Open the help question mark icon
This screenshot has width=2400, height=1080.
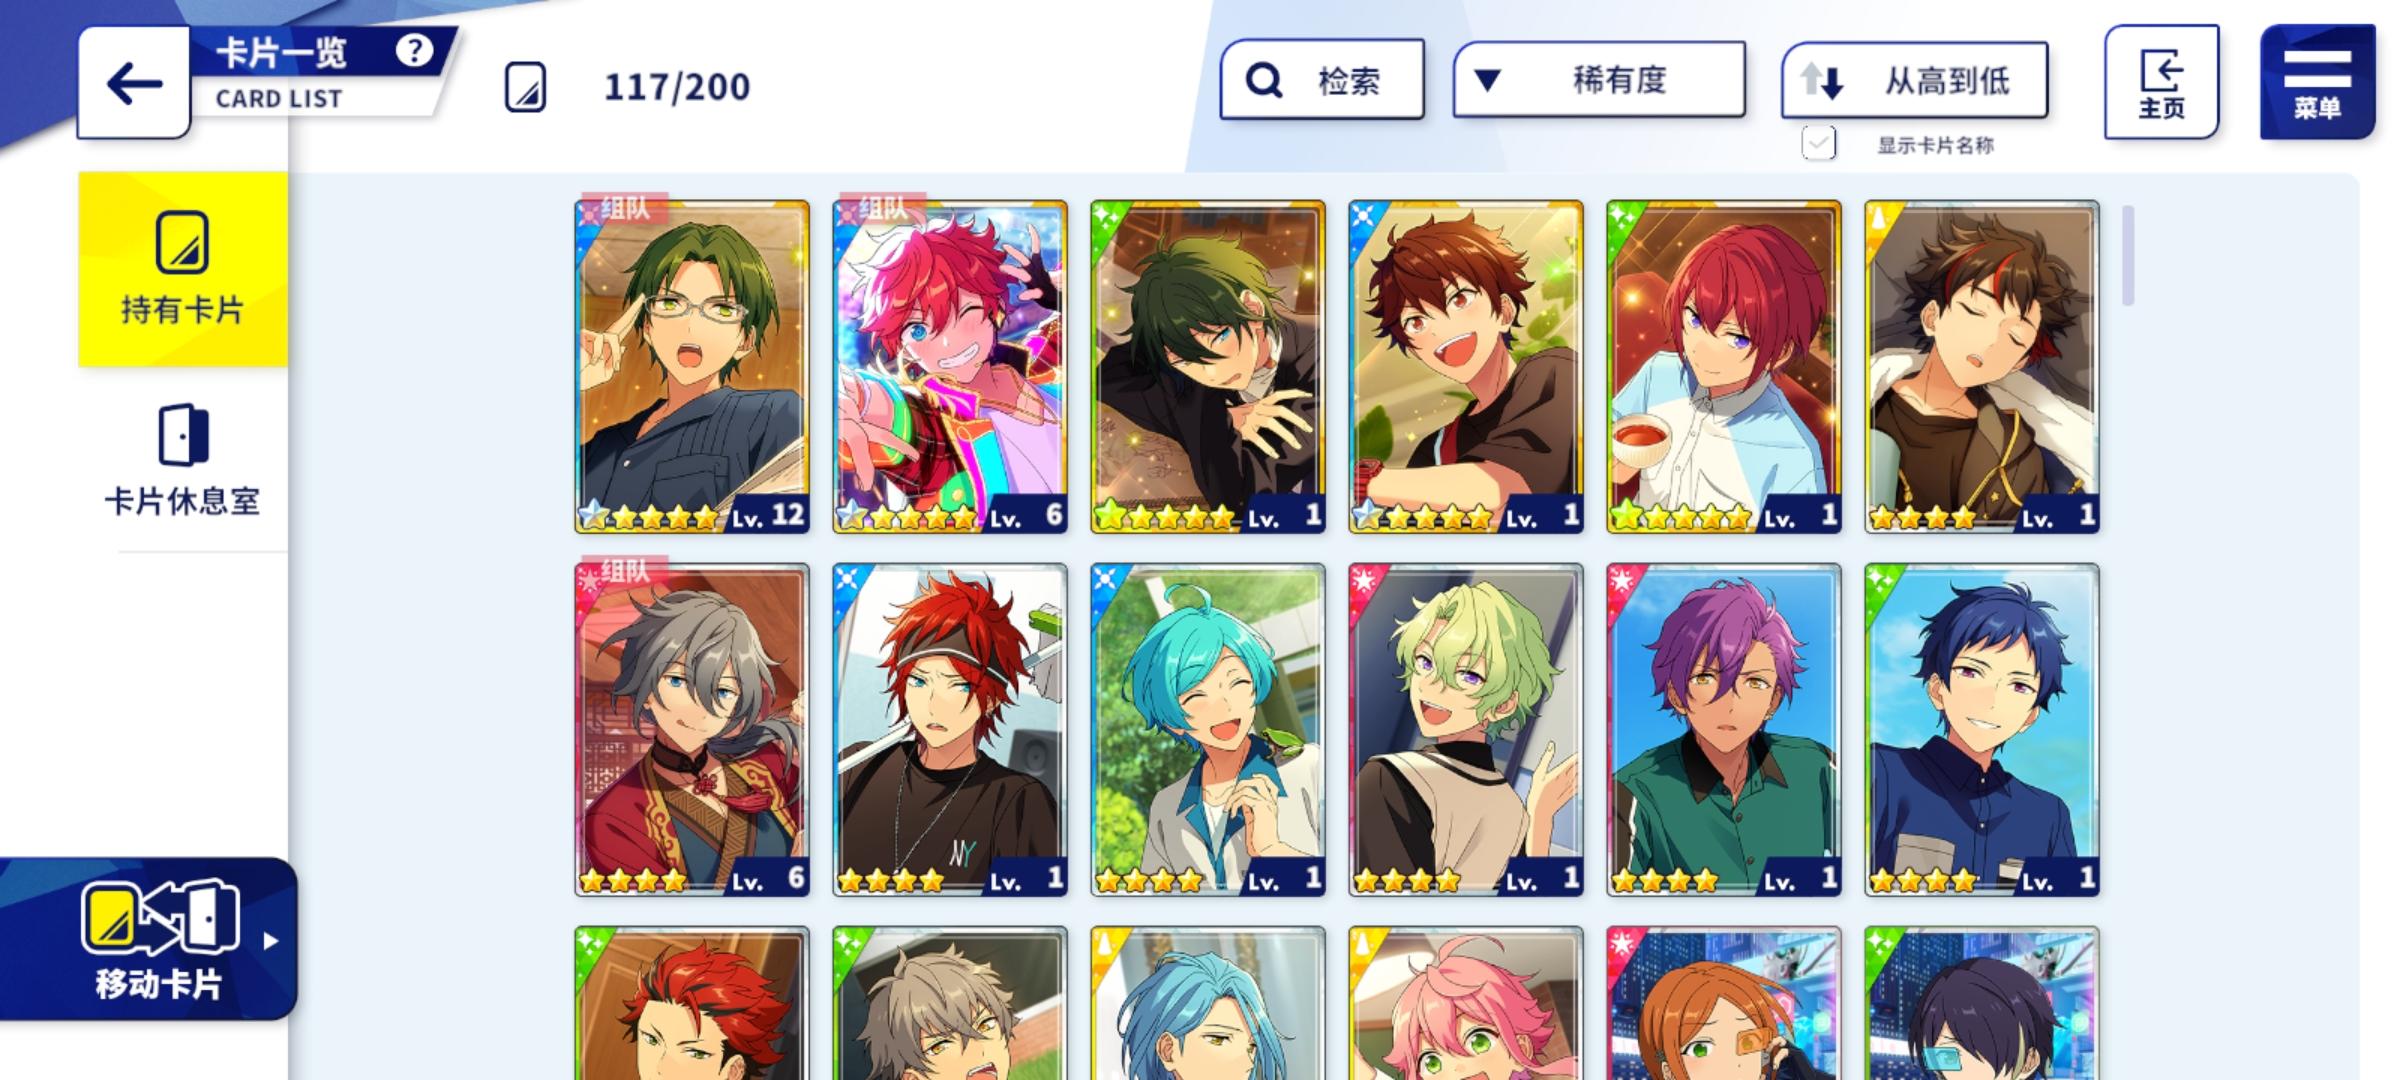[414, 50]
